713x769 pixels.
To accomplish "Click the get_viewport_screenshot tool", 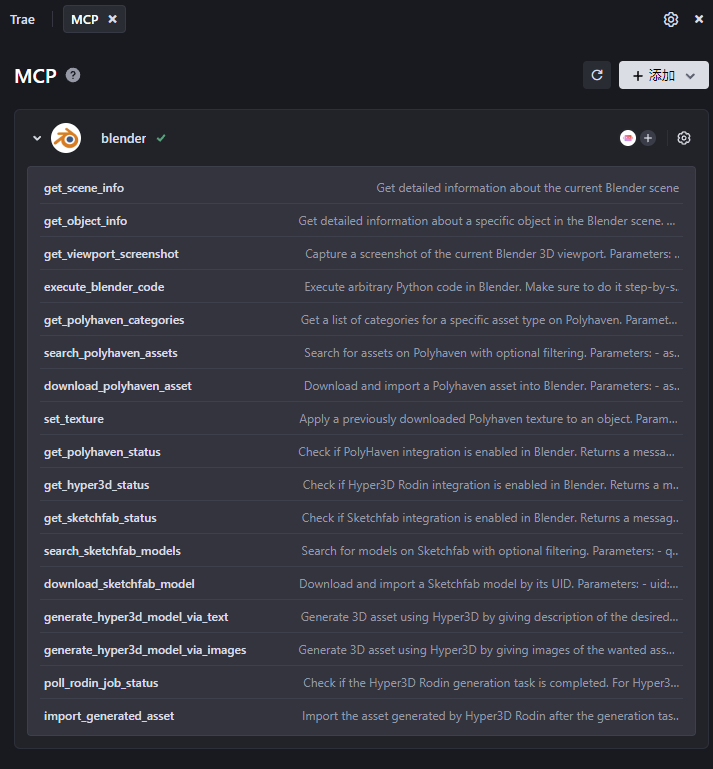I will click(x=111, y=254).
